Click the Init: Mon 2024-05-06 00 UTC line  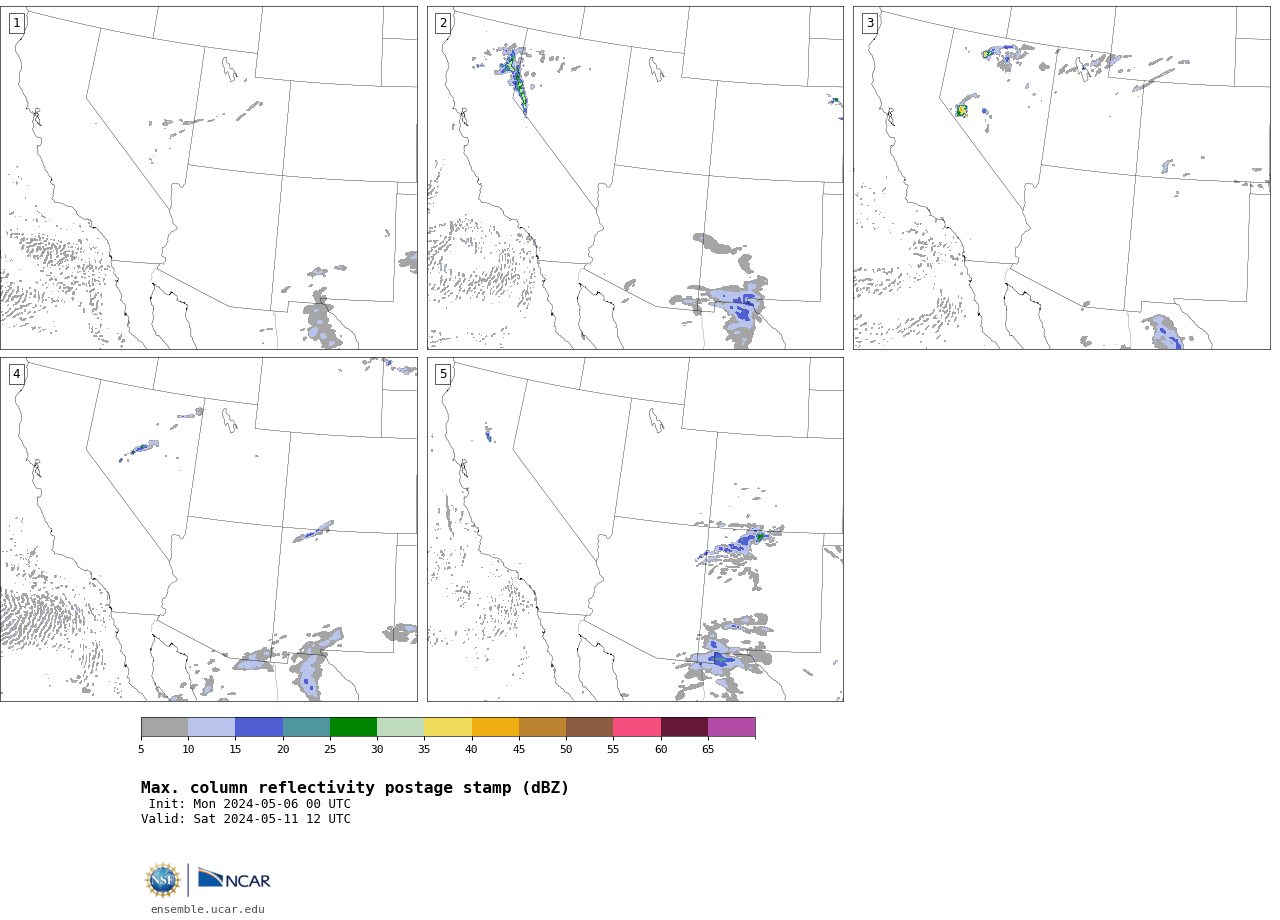click(x=249, y=804)
